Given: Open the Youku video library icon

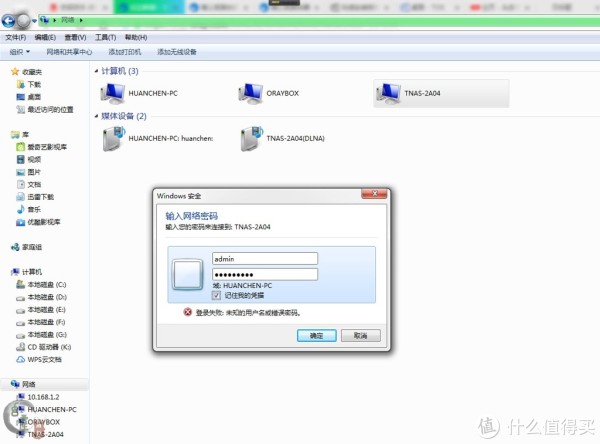Looking at the screenshot, I should click(x=21, y=222).
